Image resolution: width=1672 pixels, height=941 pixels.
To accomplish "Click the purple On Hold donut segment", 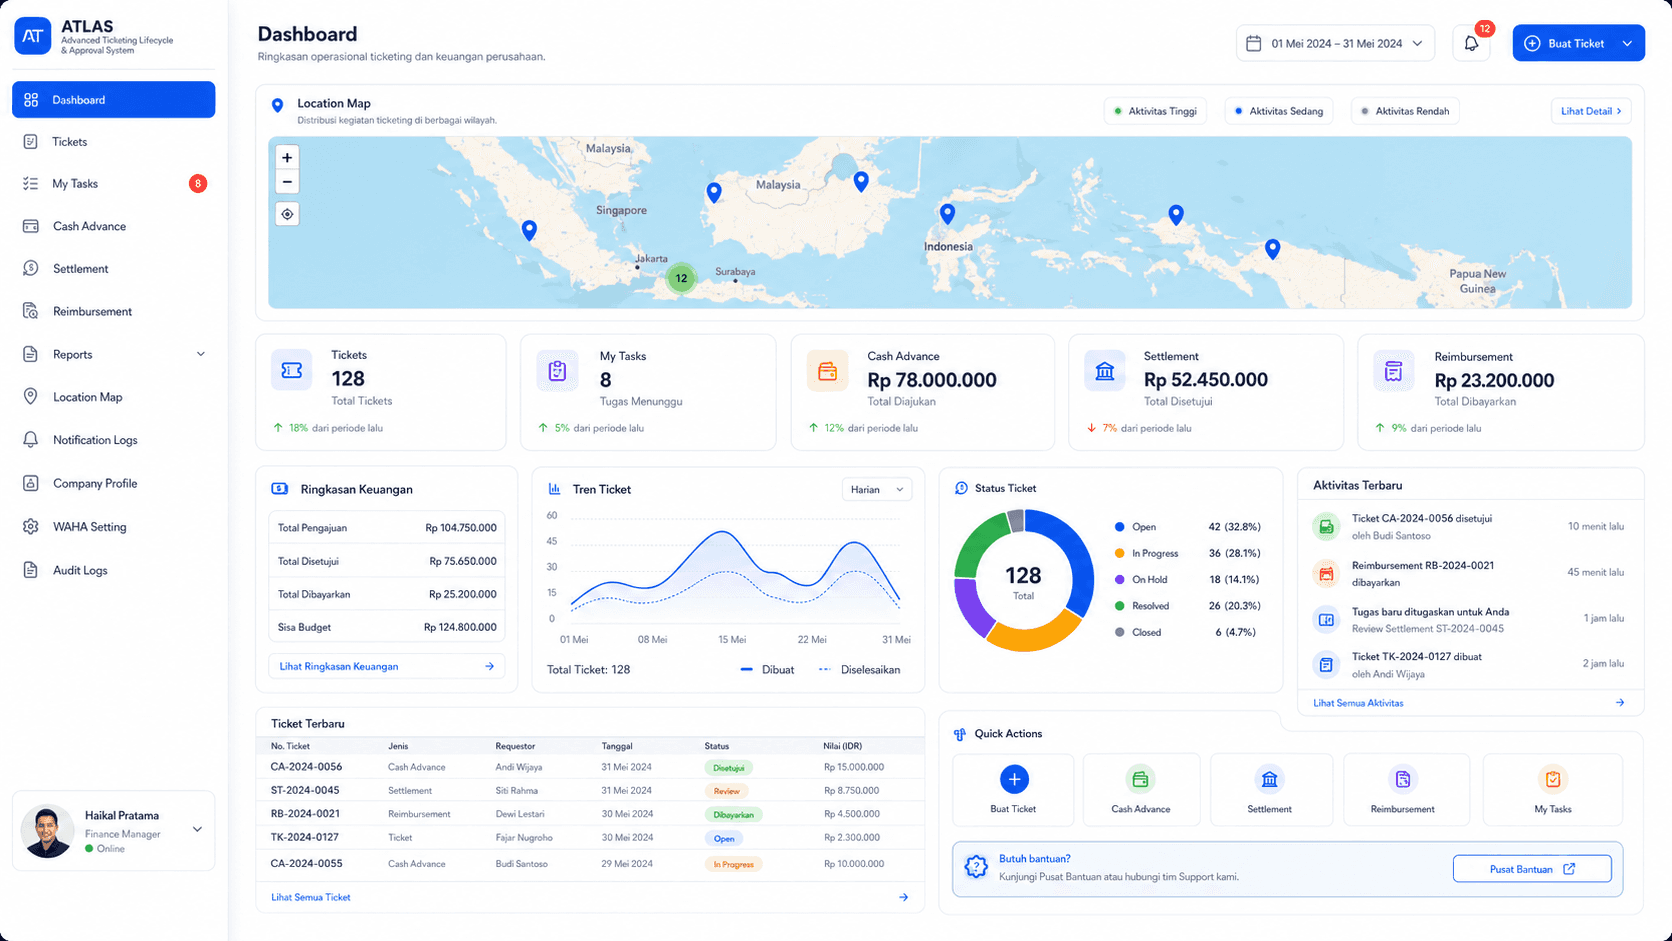I will (971, 607).
